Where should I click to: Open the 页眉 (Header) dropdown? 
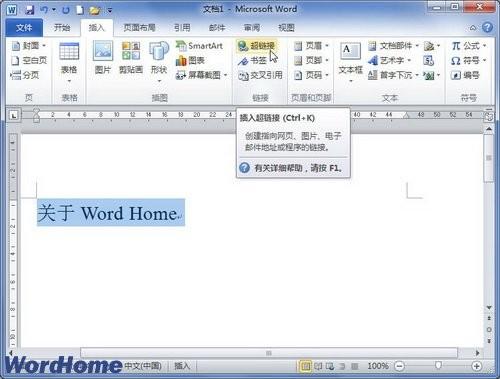(x=312, y=46)
